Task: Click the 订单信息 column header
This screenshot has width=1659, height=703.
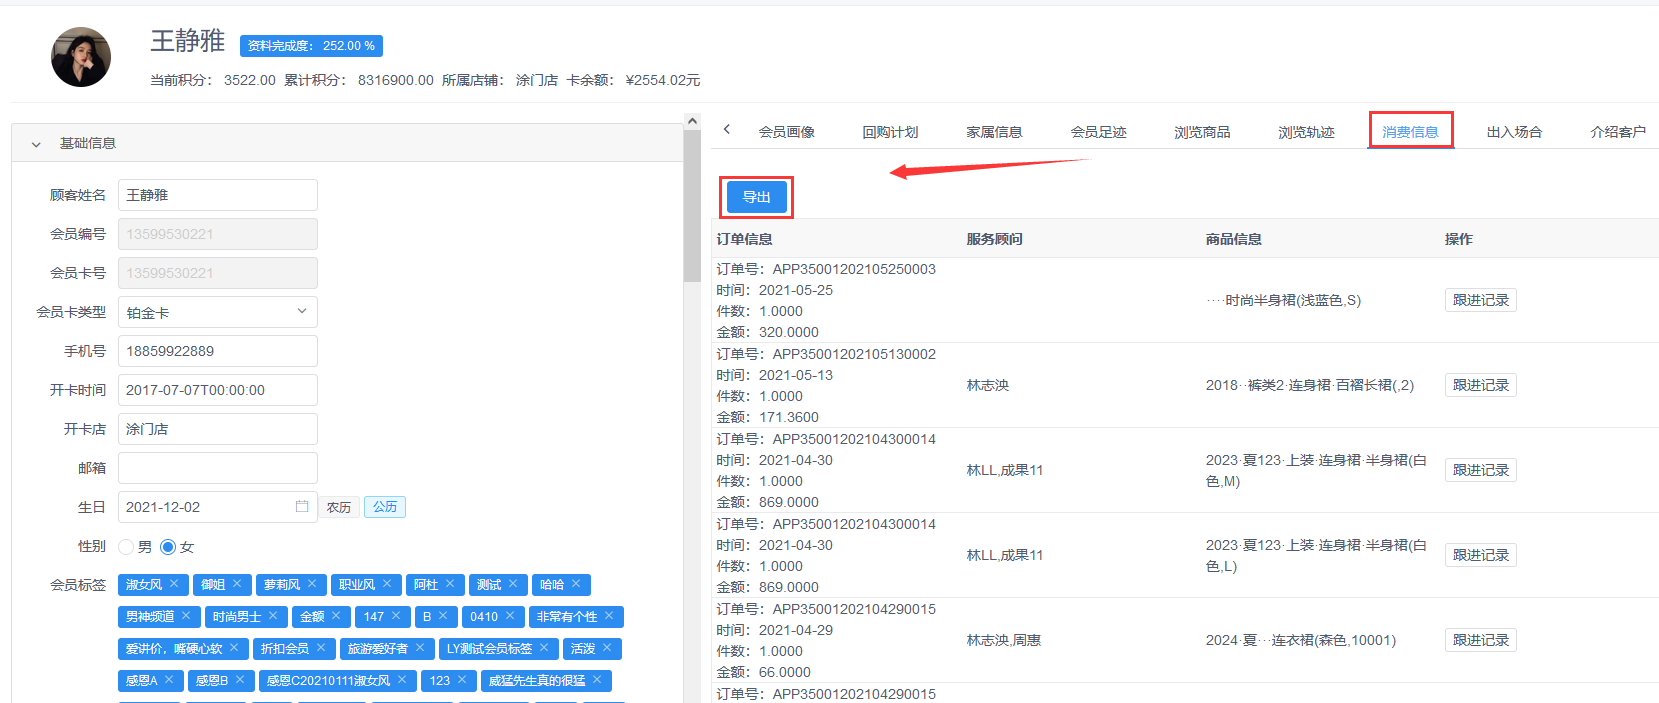Action: pyautogui.click(x=745, y=239)
